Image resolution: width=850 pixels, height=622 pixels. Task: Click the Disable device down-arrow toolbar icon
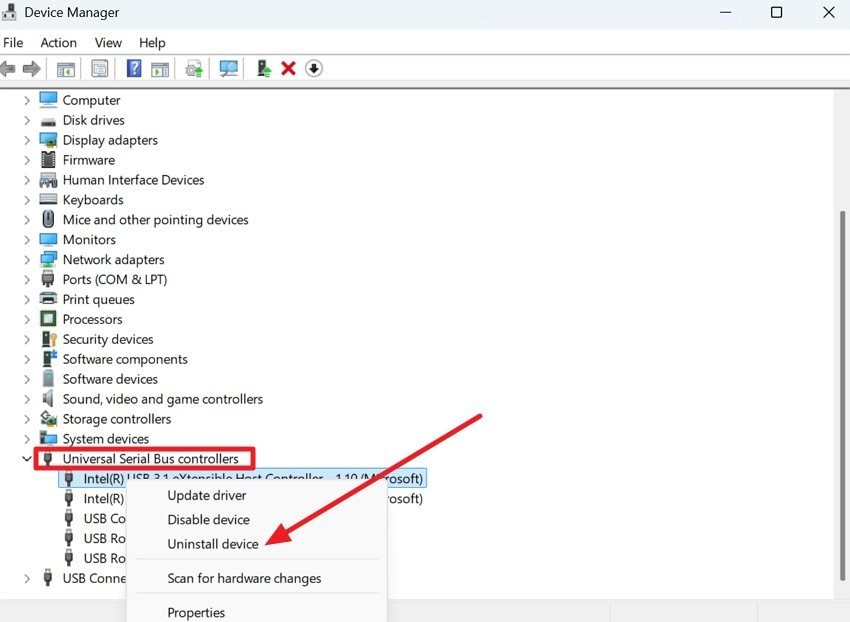(314, 68)
